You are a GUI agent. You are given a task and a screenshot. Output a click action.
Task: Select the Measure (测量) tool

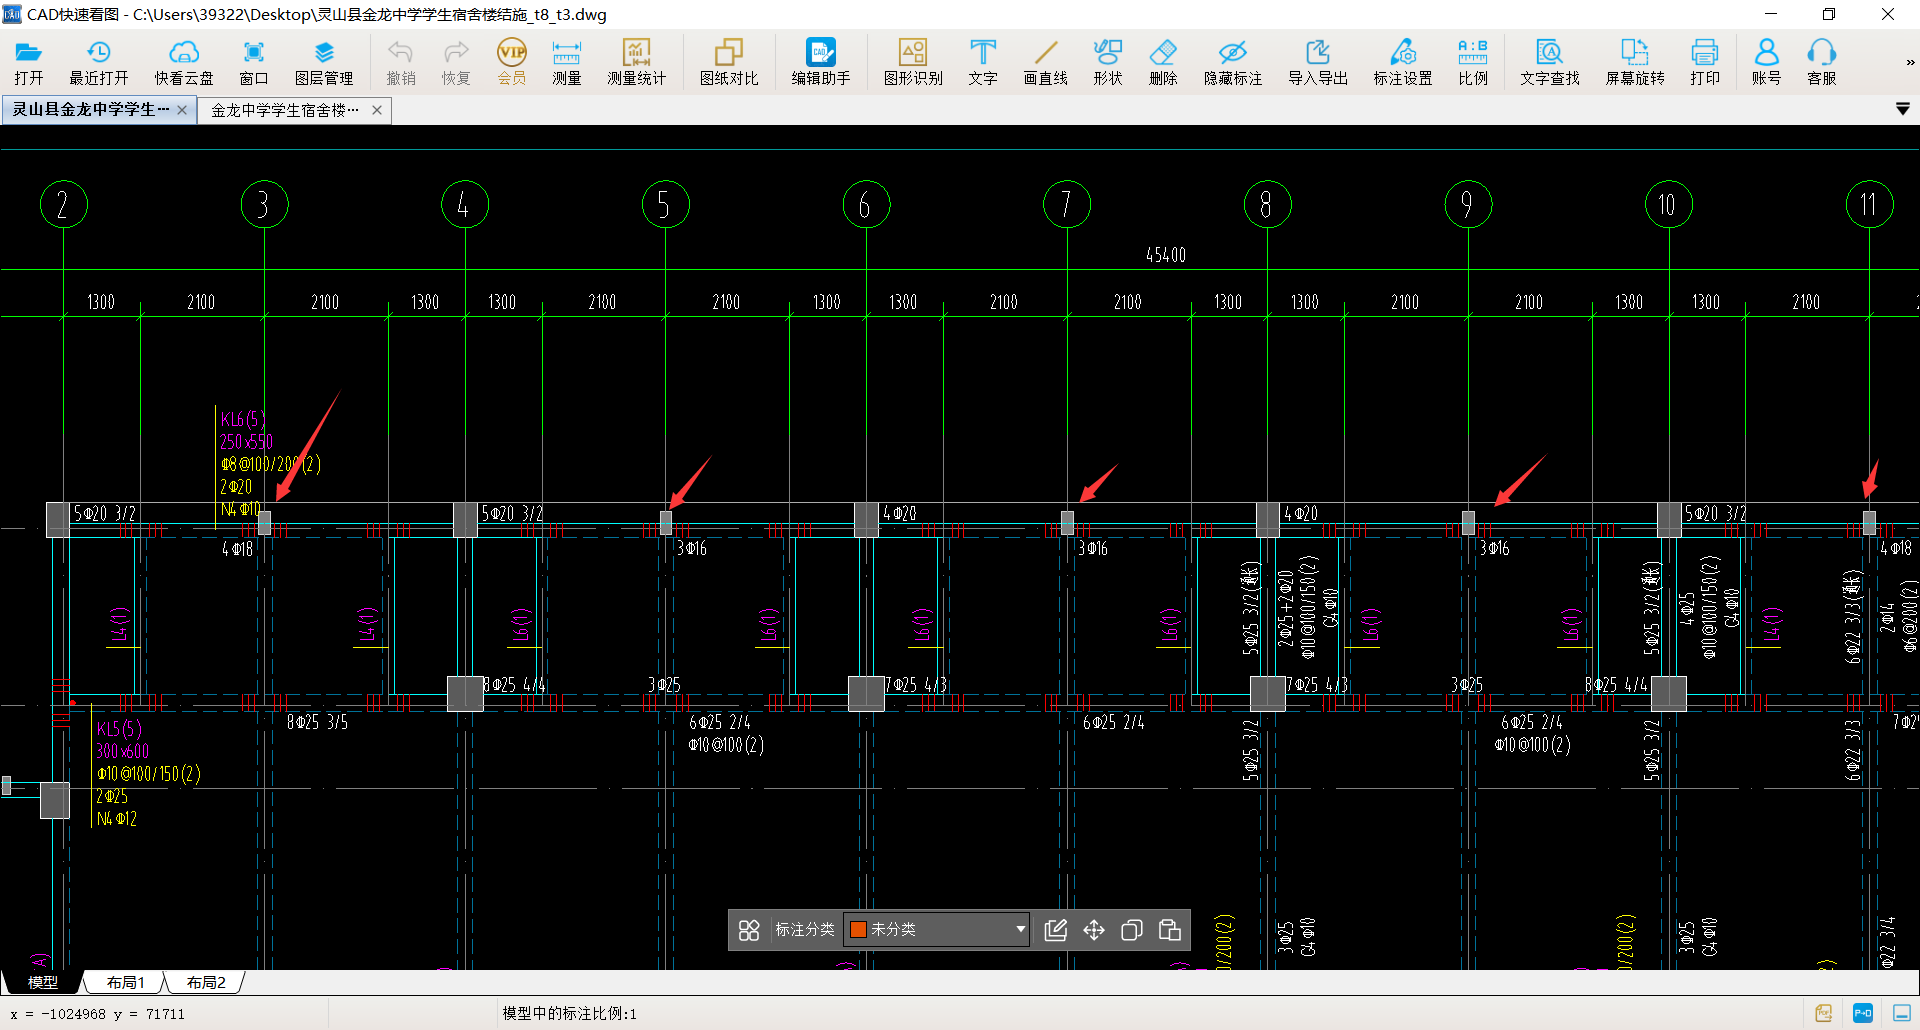coord(566,62)
